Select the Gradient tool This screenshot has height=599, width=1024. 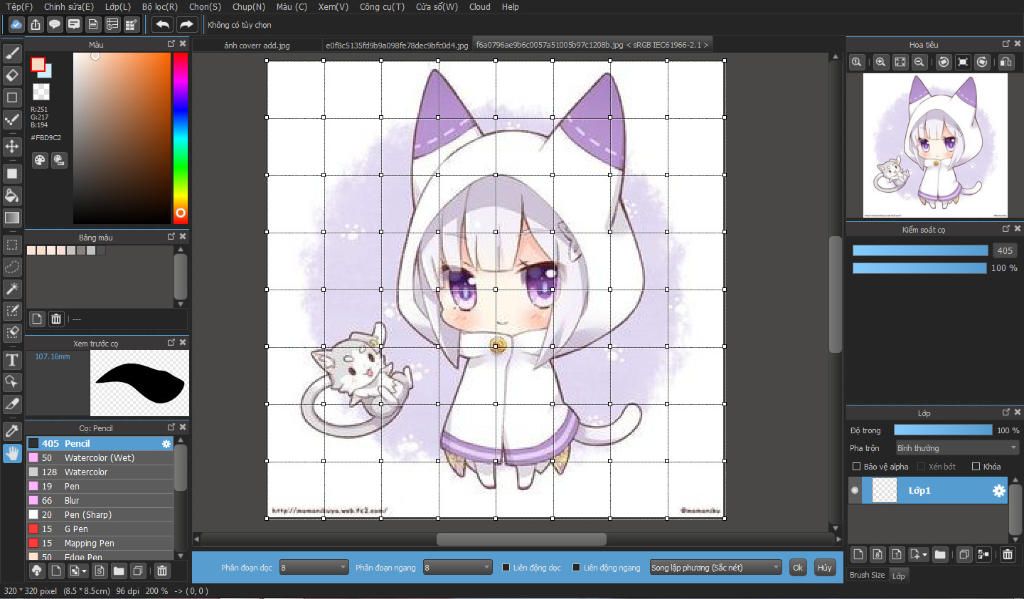click(12, 218)
